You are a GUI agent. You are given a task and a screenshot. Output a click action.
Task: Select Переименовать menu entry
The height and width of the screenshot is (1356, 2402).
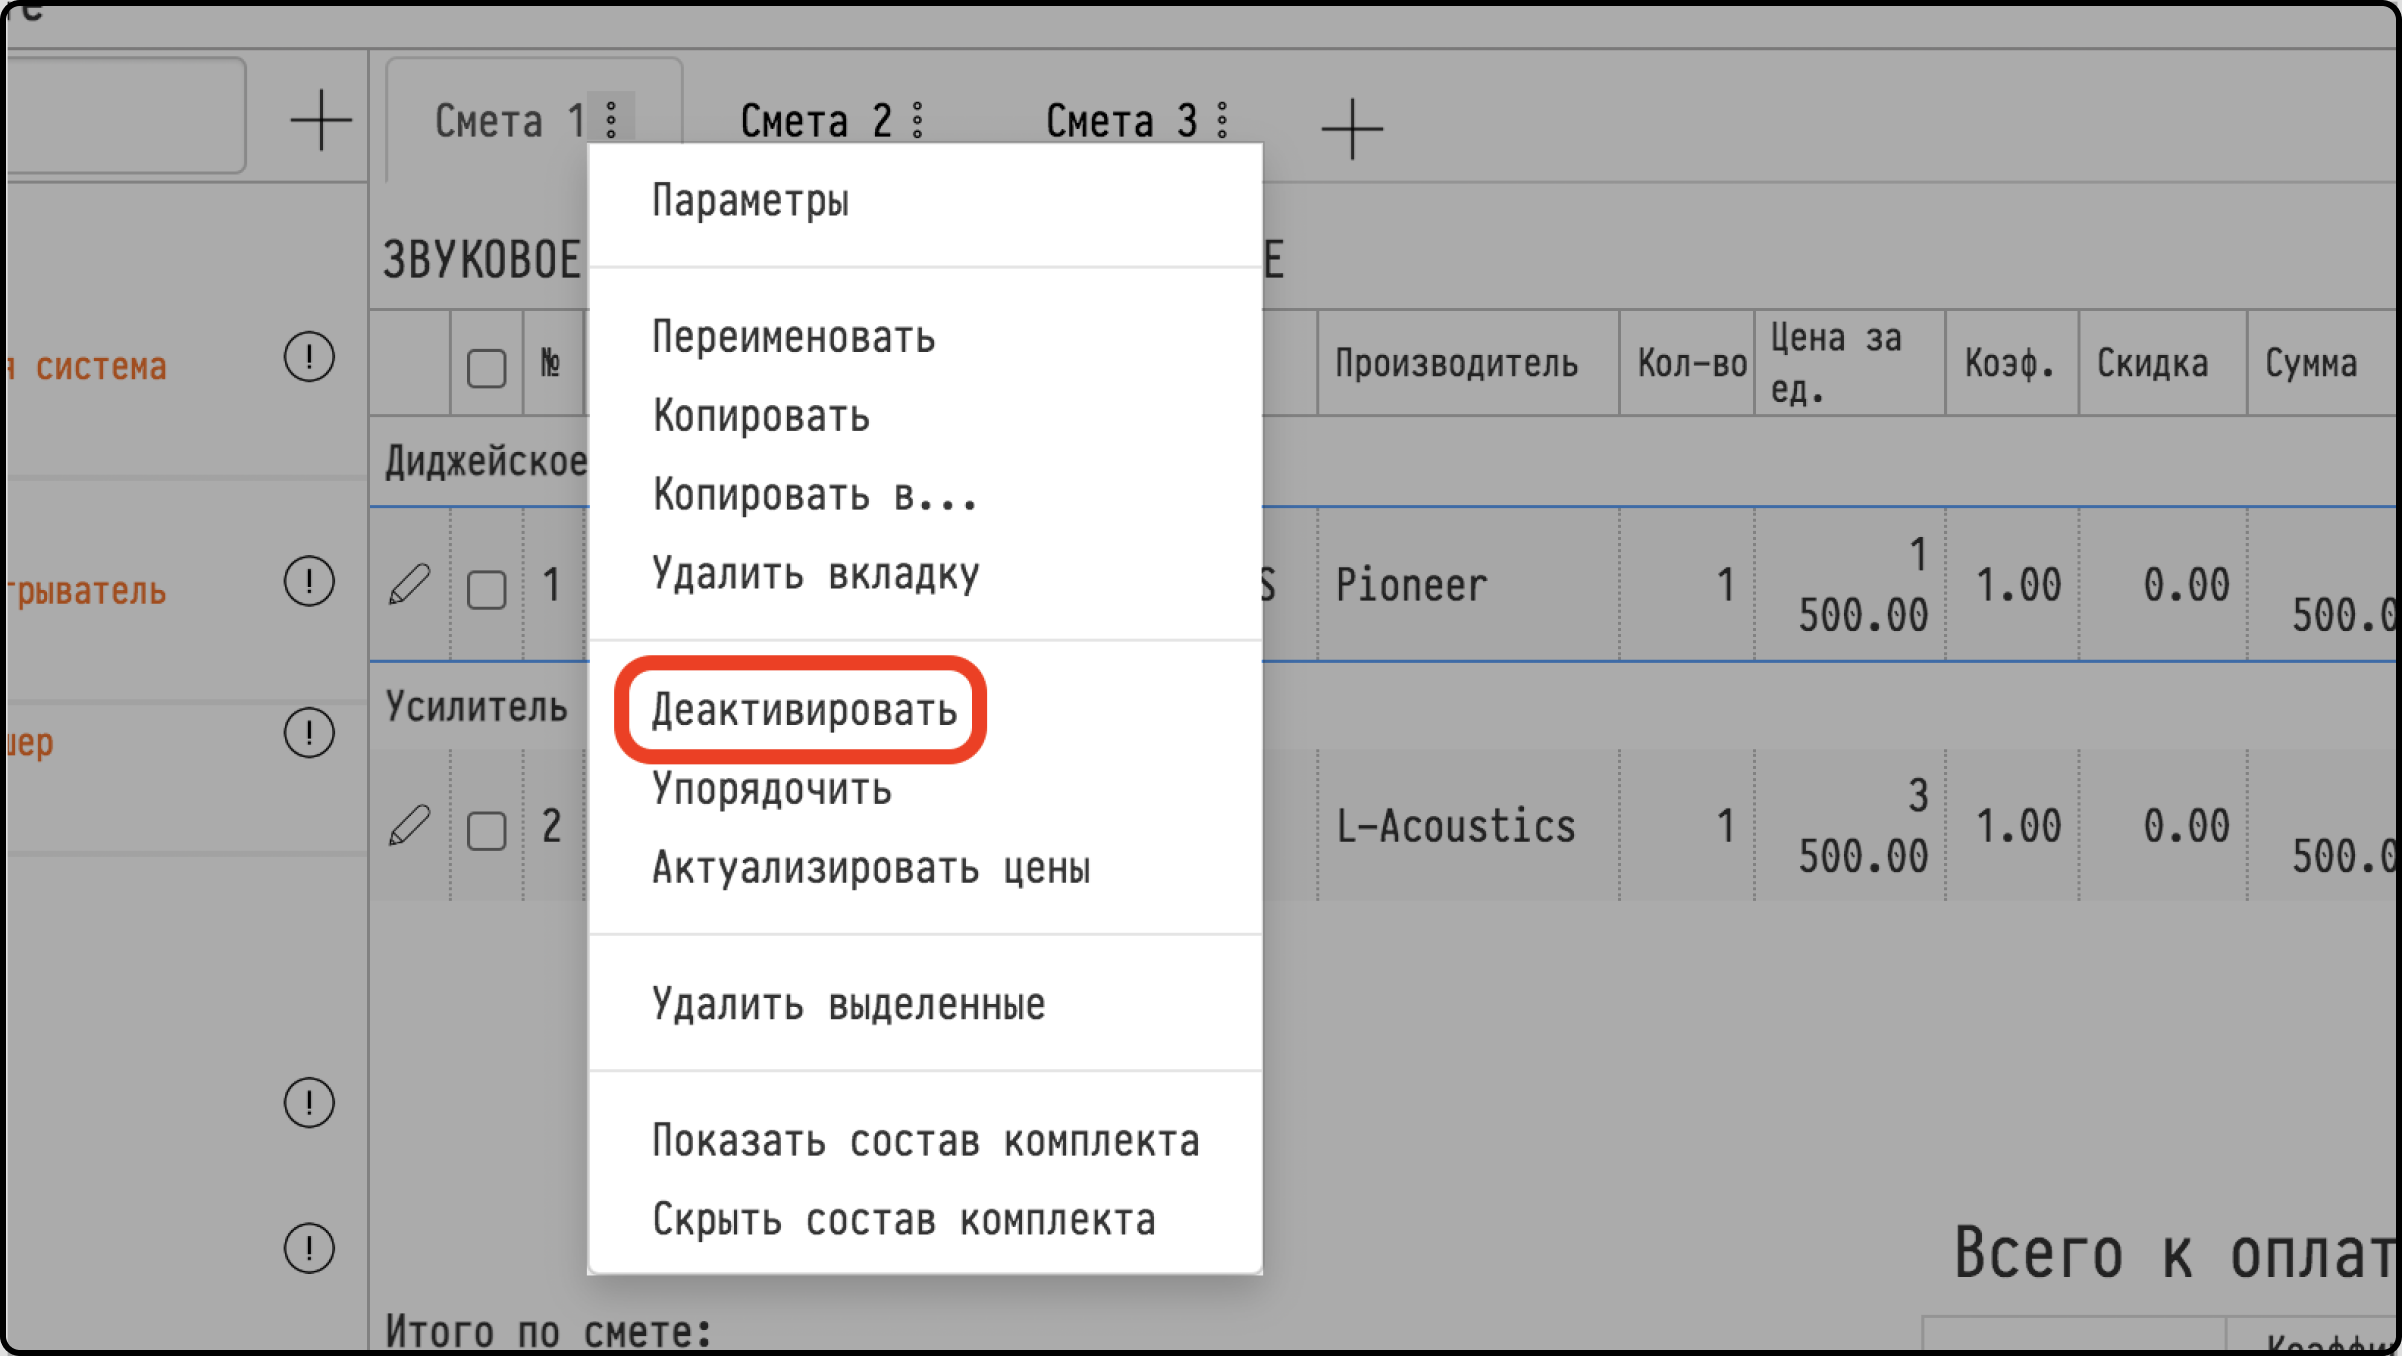(x=793, y=337)
